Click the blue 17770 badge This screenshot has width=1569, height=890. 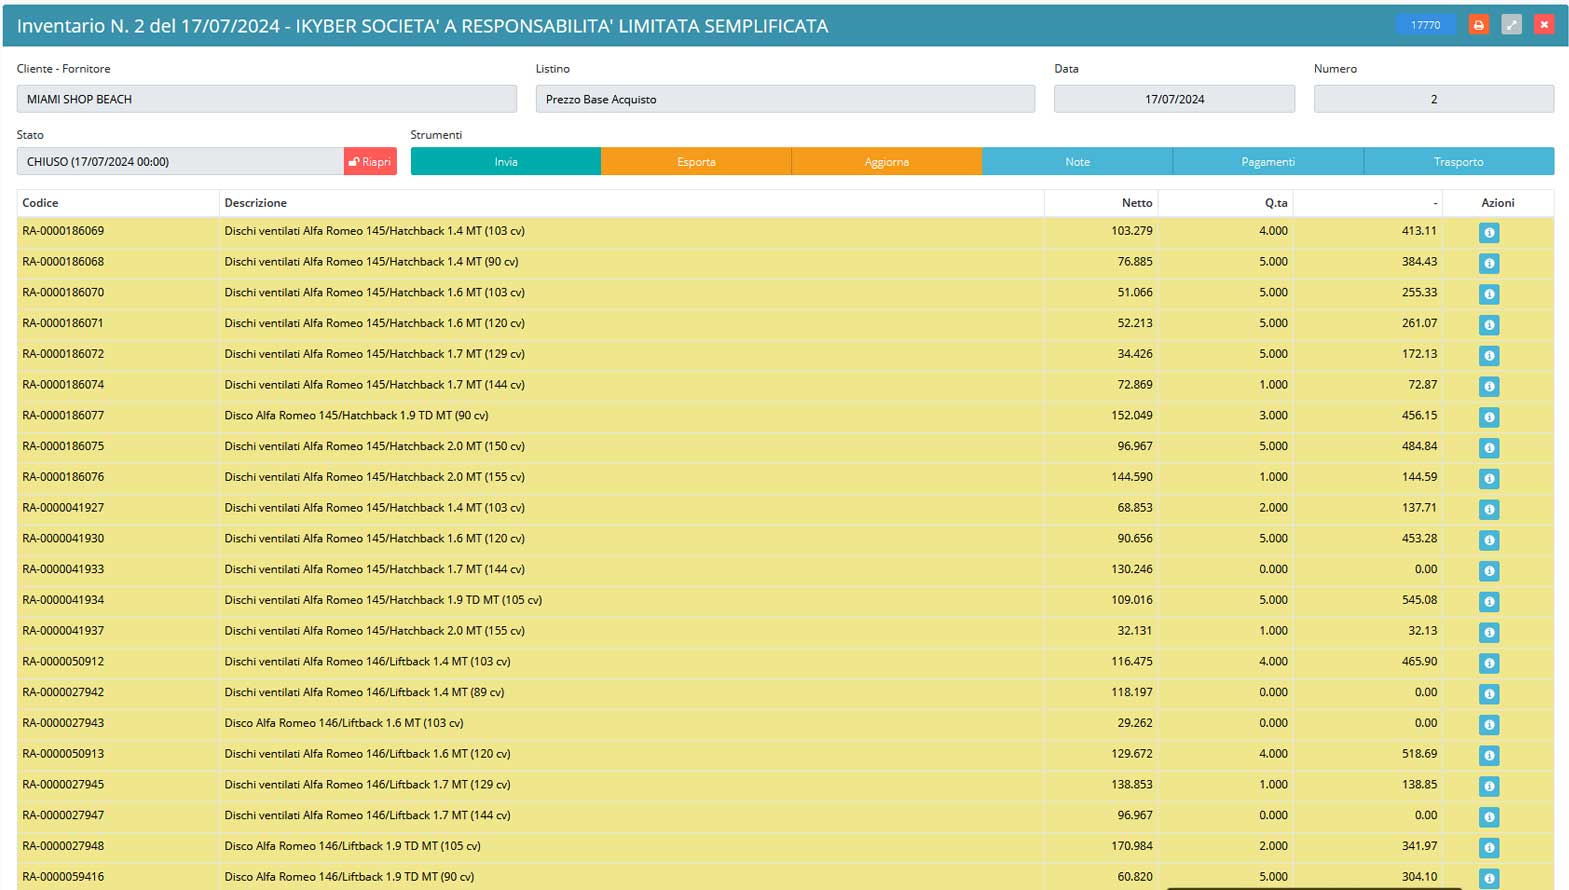coord(1425,25)
